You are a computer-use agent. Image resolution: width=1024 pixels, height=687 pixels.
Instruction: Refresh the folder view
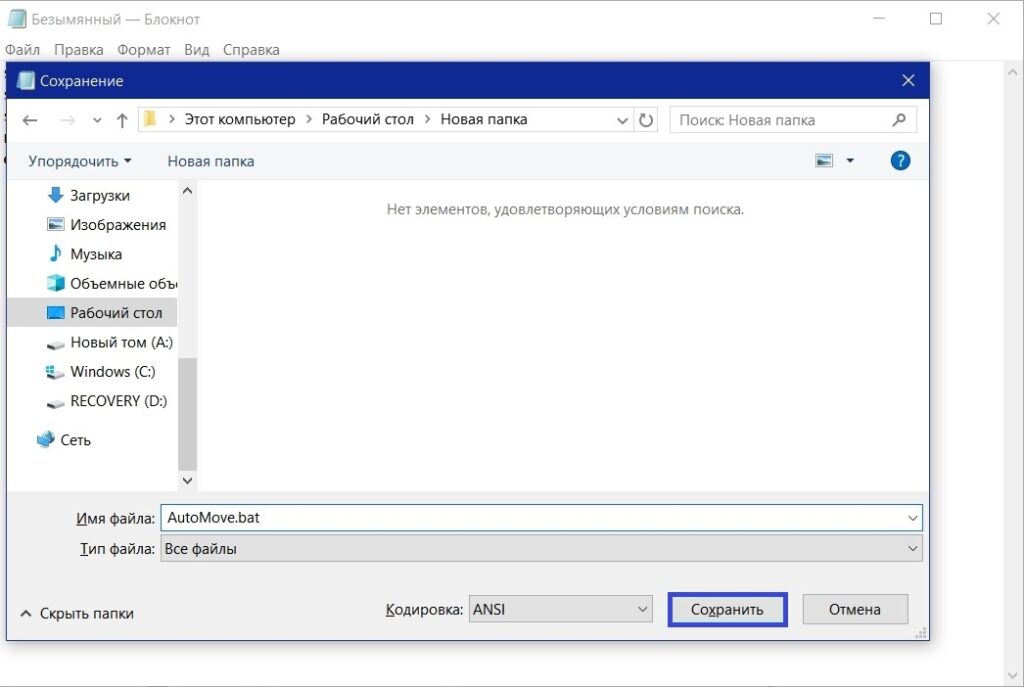646,120
